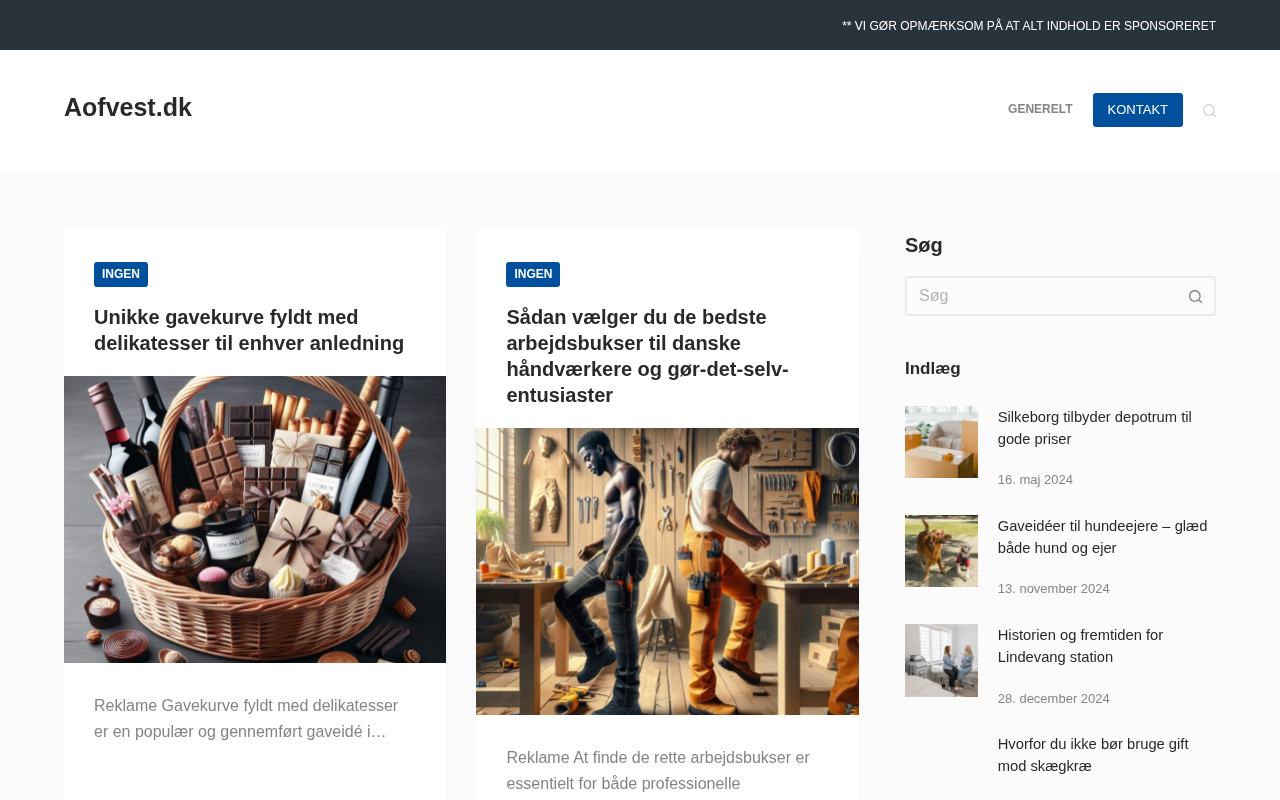Viewport: 1280px width, 800px height.
Task: Read 'Silkeborg tilbyder depotrum til gode priser'
Action: click(x=1095, y=428)
